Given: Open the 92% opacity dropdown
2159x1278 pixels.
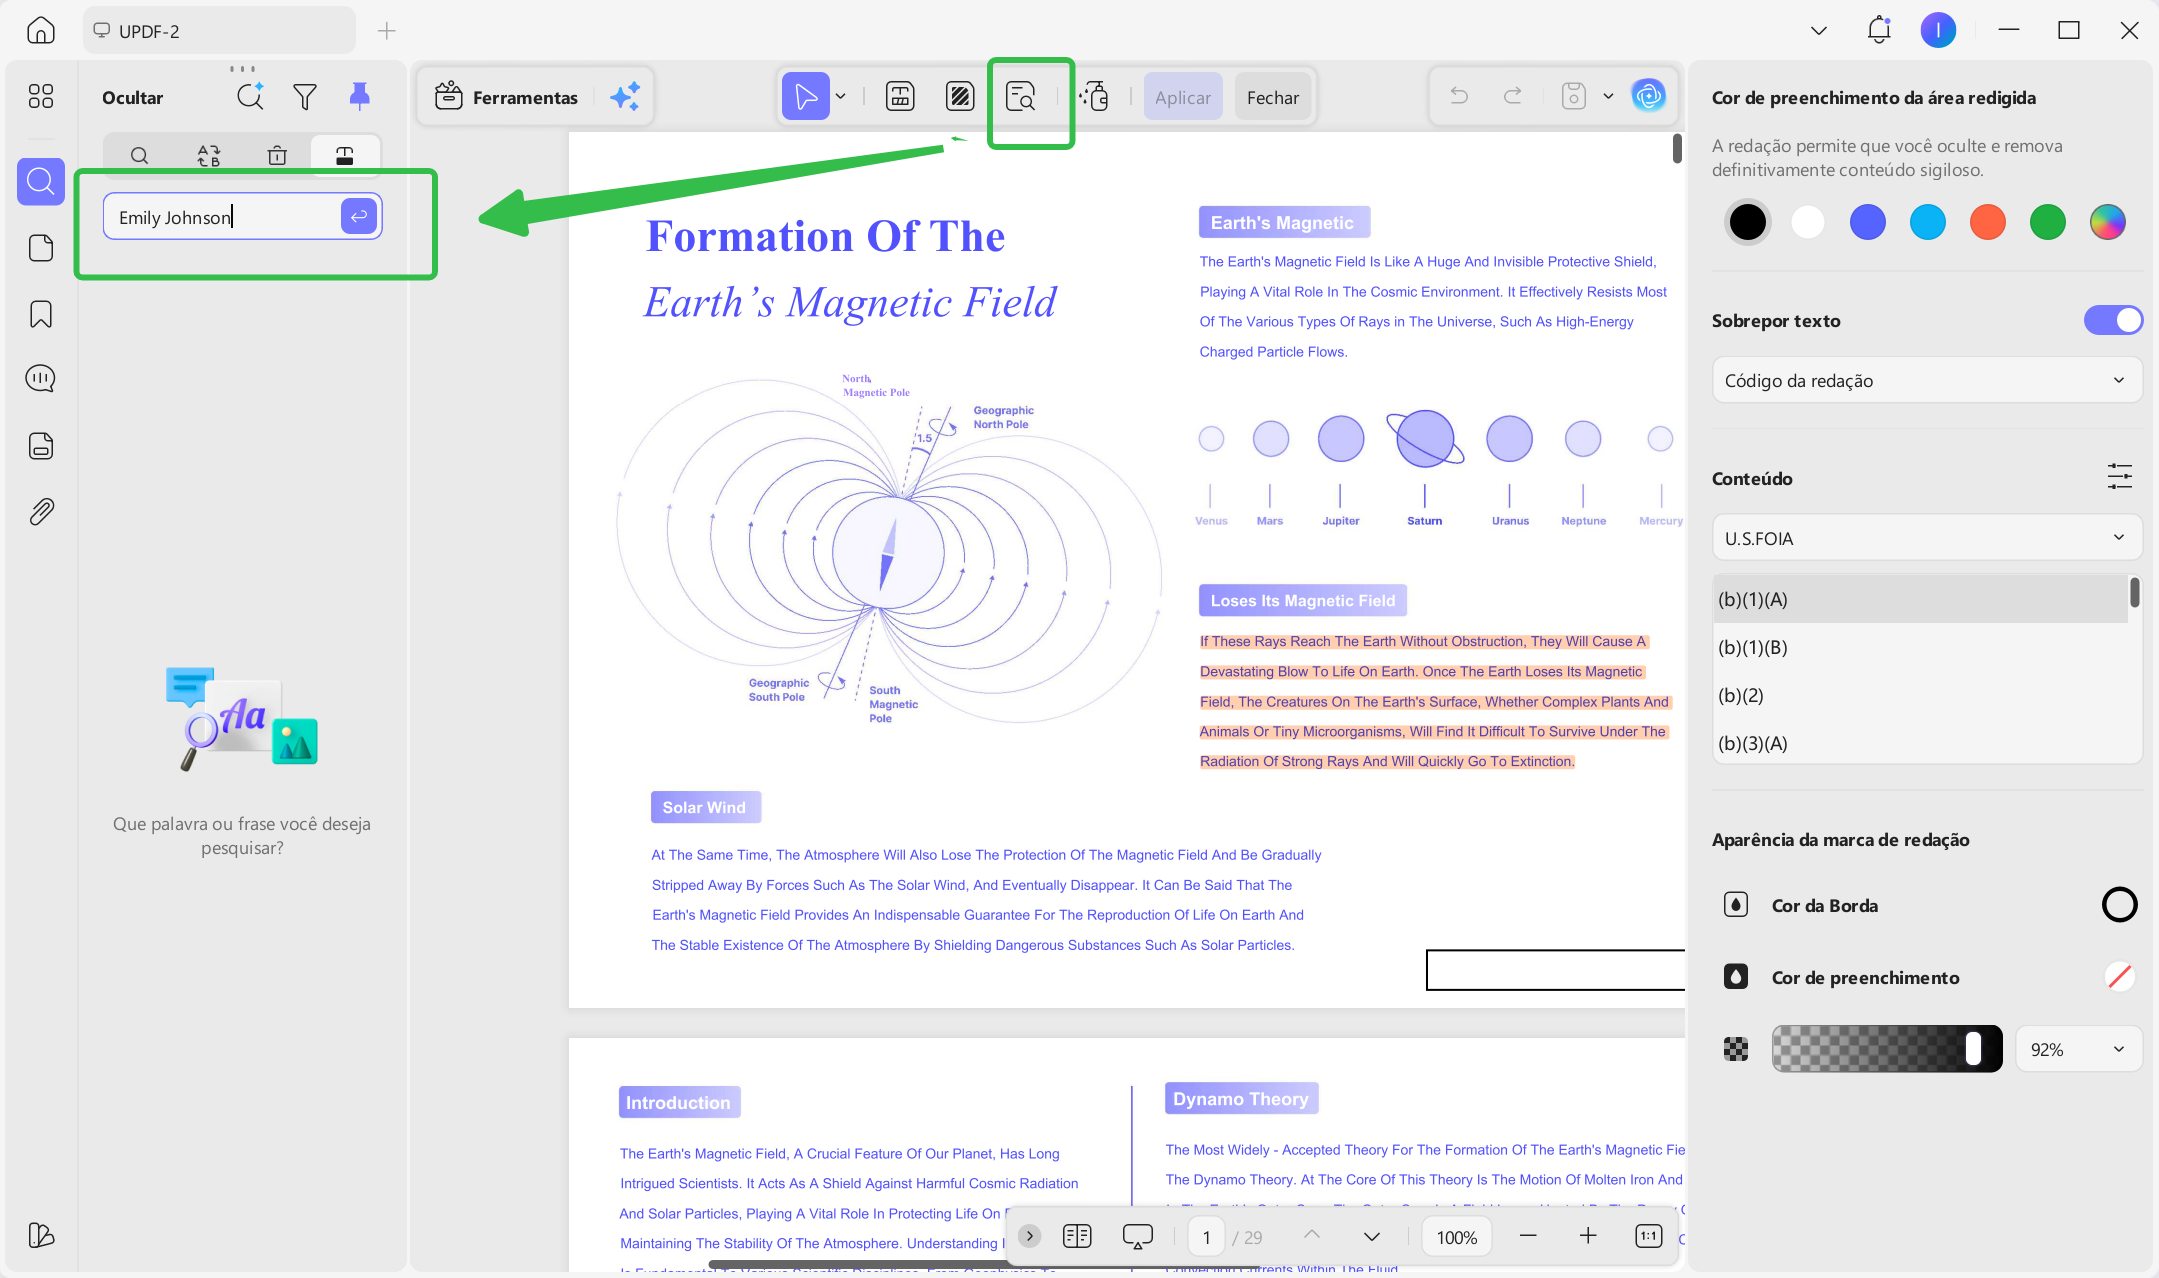Looking at the screenshot, I should click(x=2078, y=1049).
